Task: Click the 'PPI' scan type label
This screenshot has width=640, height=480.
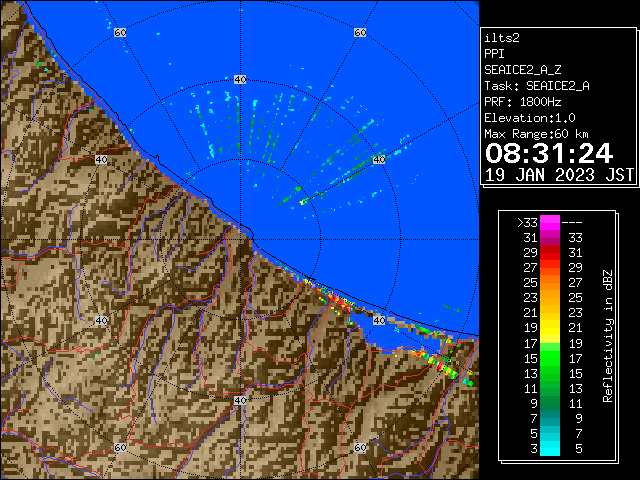Action: [494, 54]
